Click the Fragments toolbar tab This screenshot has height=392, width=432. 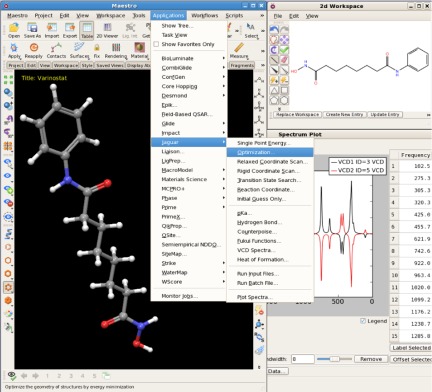242,65
